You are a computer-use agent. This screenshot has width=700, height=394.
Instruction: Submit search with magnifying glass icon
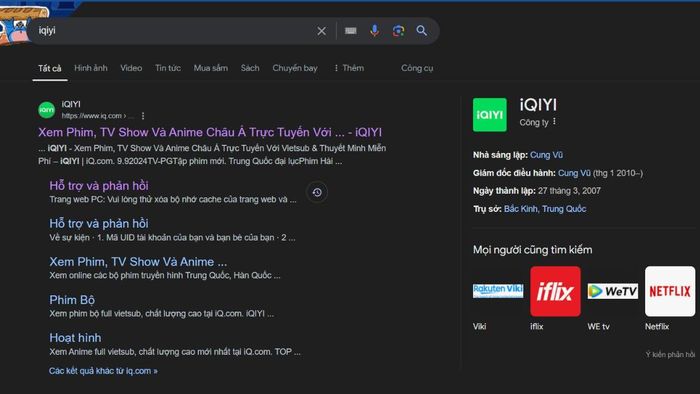coord(421,30)
